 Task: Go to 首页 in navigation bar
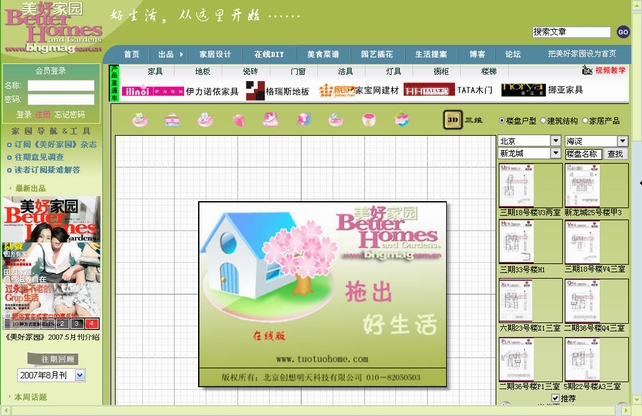[x=131, y=54]
